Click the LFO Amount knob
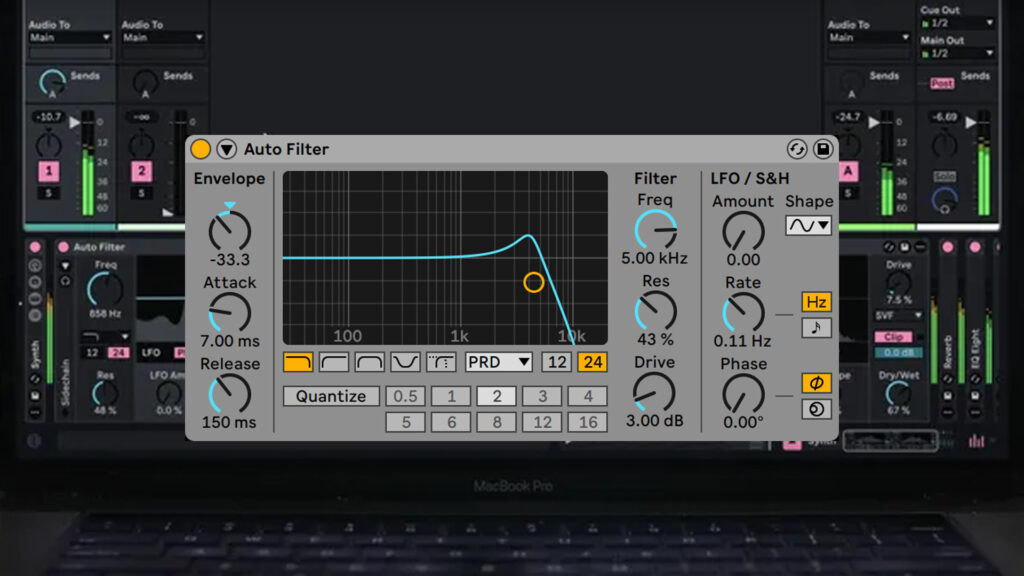The height and width of the screenshot is (576, 1024). click(x=743, y=231)
